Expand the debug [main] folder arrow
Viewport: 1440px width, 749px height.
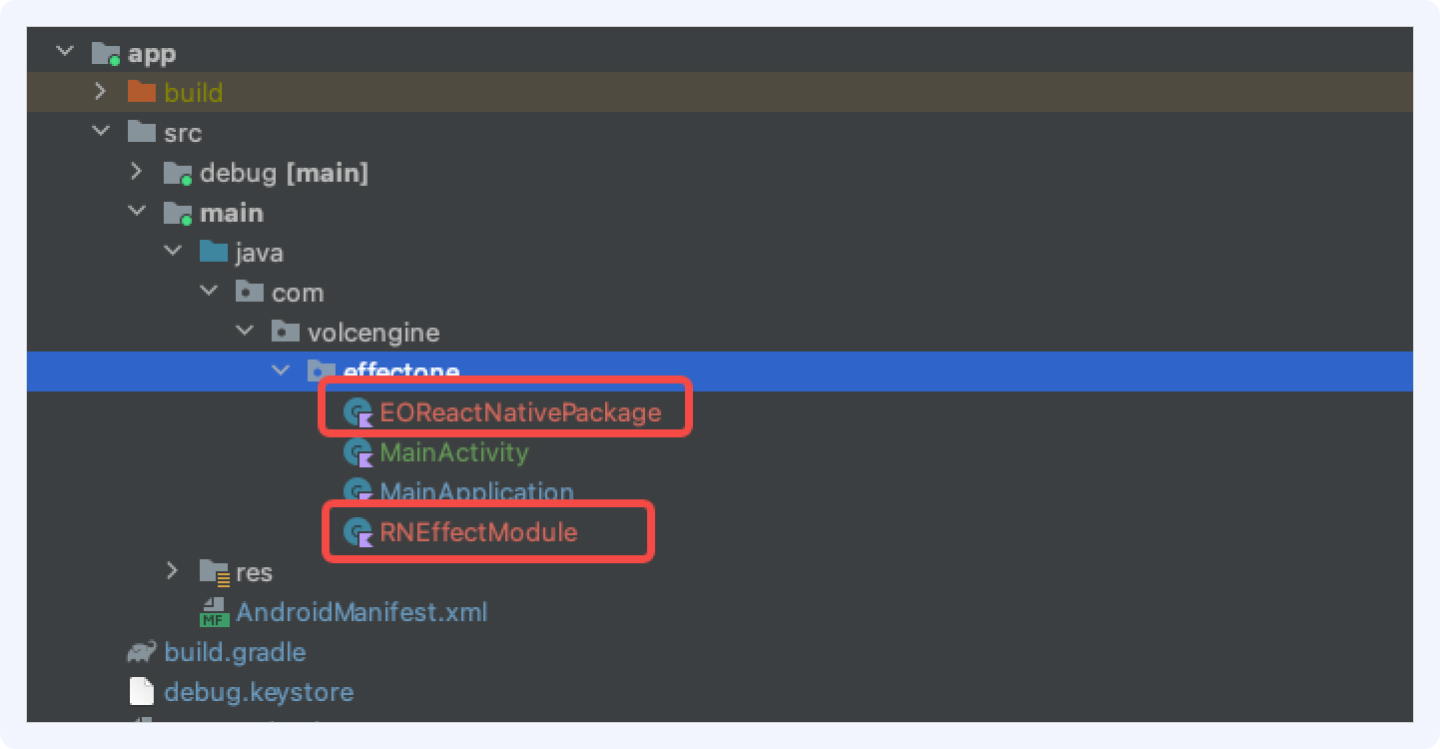[x=137, y=172]
